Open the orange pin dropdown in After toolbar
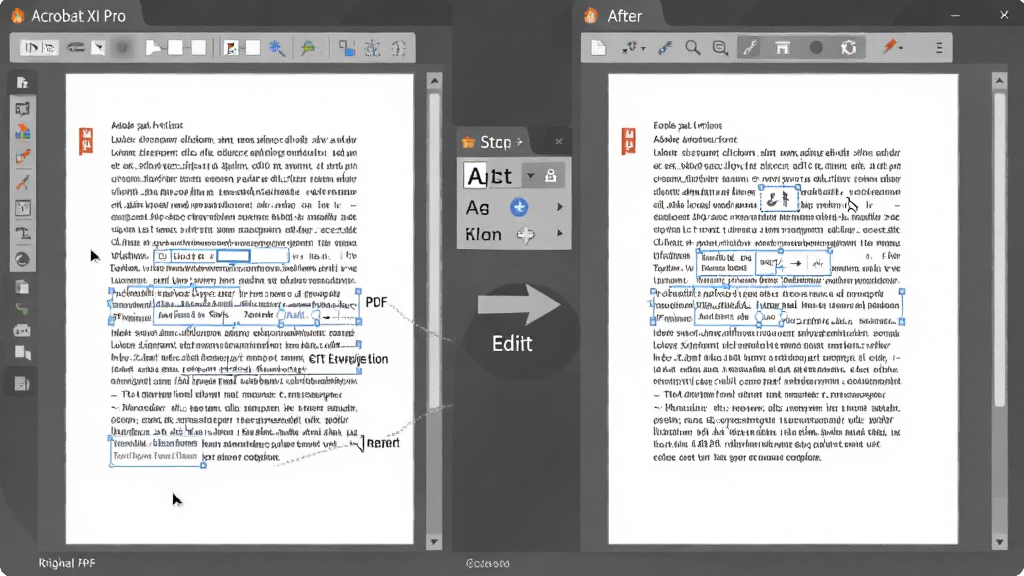 pyautogui.click(x=892, y=47)
